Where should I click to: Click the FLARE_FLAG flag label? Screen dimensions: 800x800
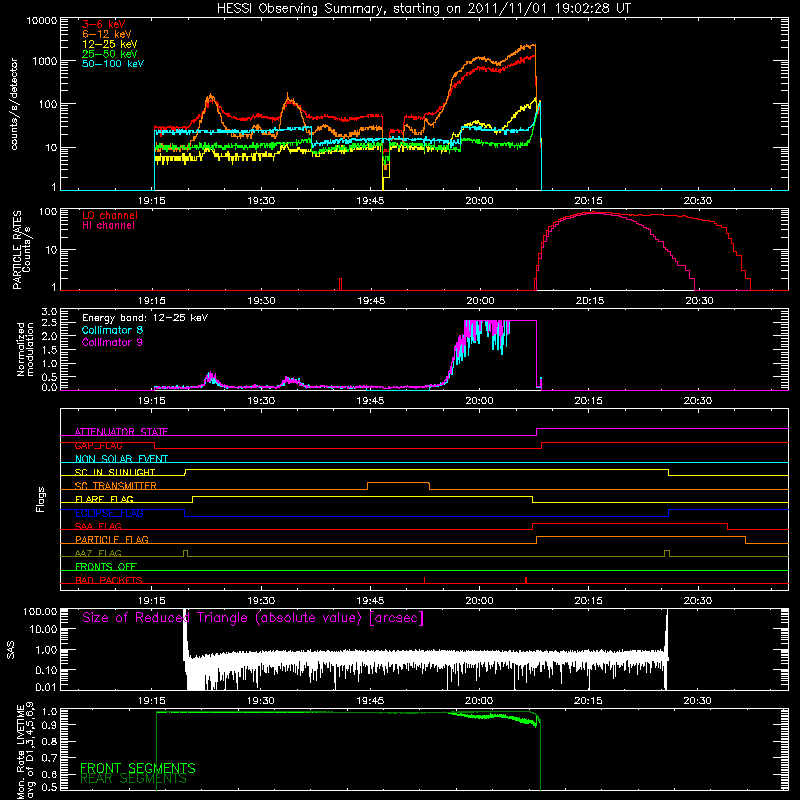click(x=104, y=499)
